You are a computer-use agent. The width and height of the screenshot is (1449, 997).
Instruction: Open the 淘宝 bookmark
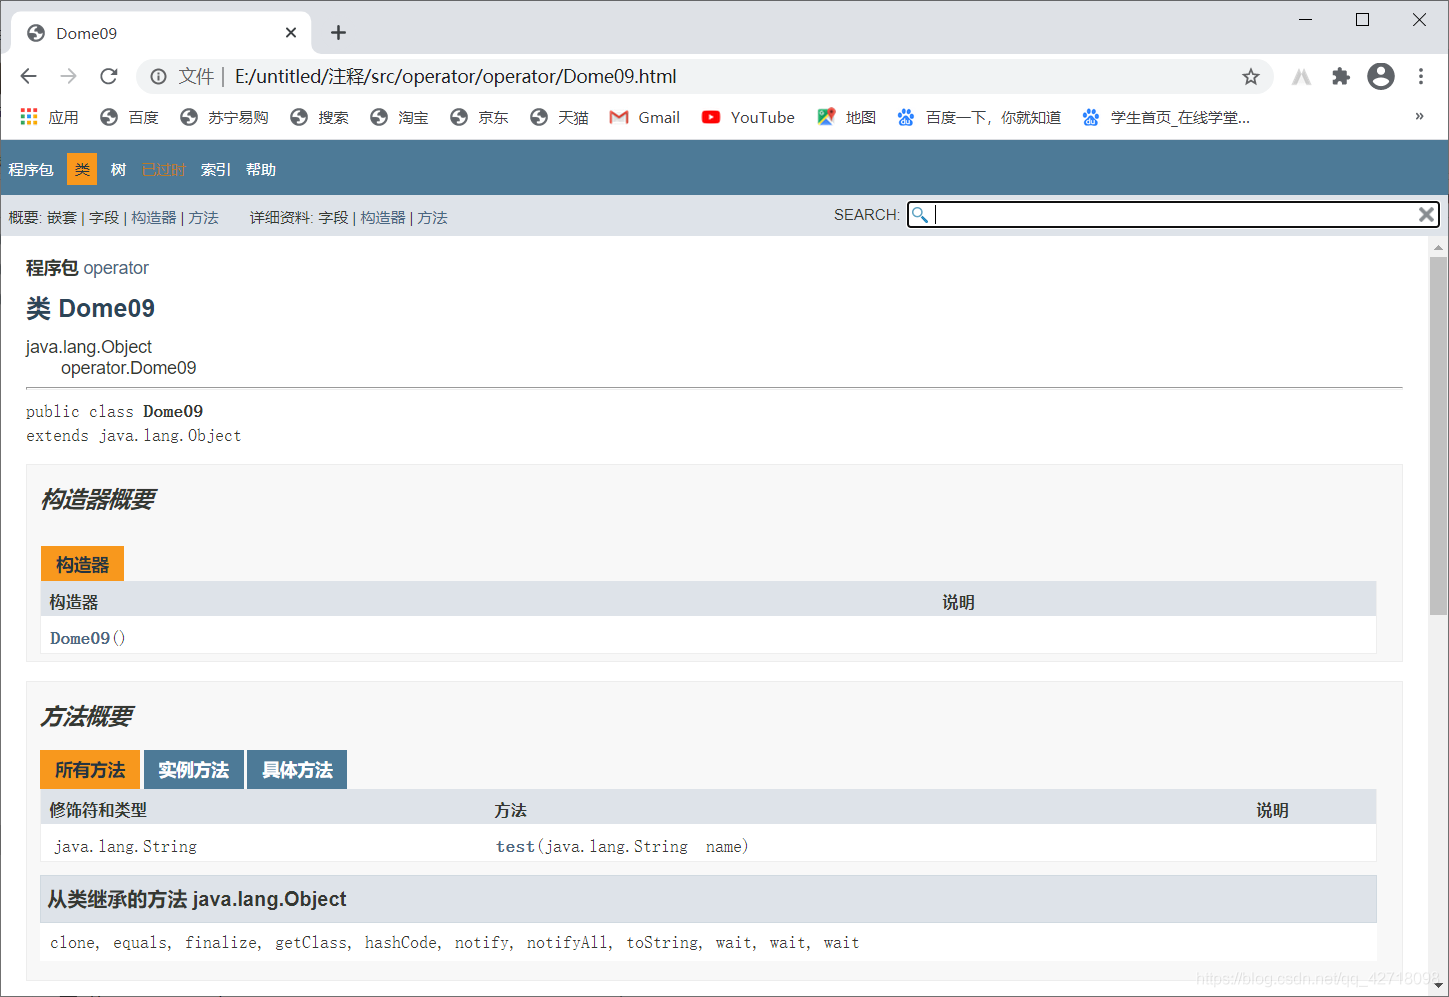pos(399,117)
